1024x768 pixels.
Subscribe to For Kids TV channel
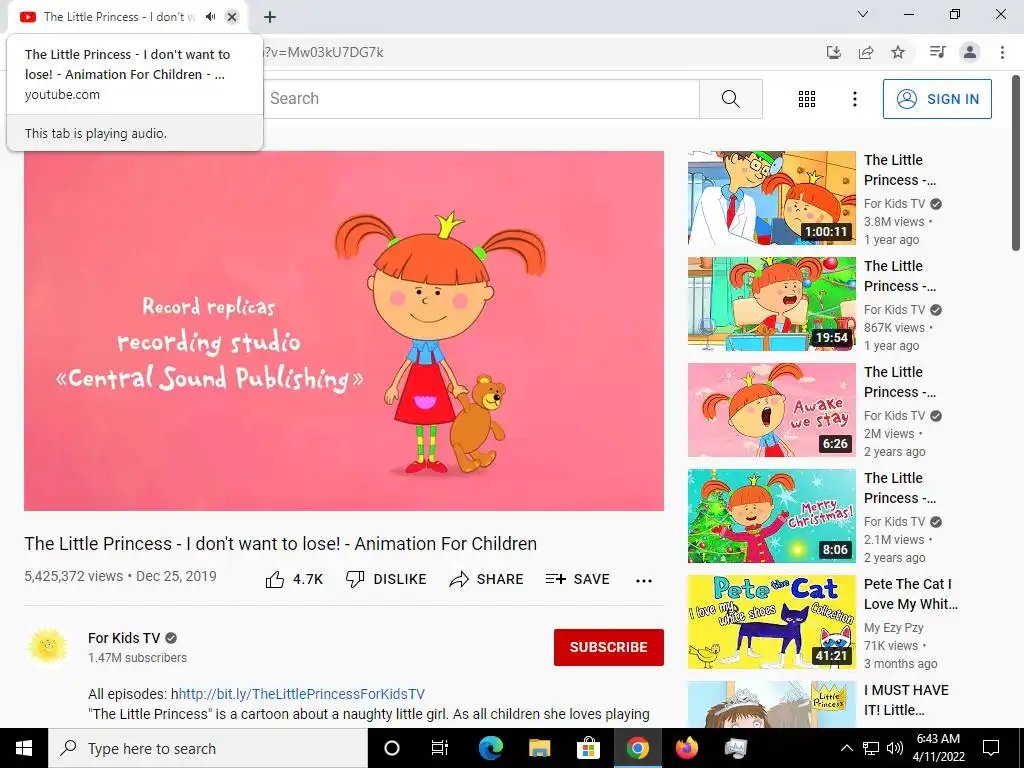(x=609, y=647)
